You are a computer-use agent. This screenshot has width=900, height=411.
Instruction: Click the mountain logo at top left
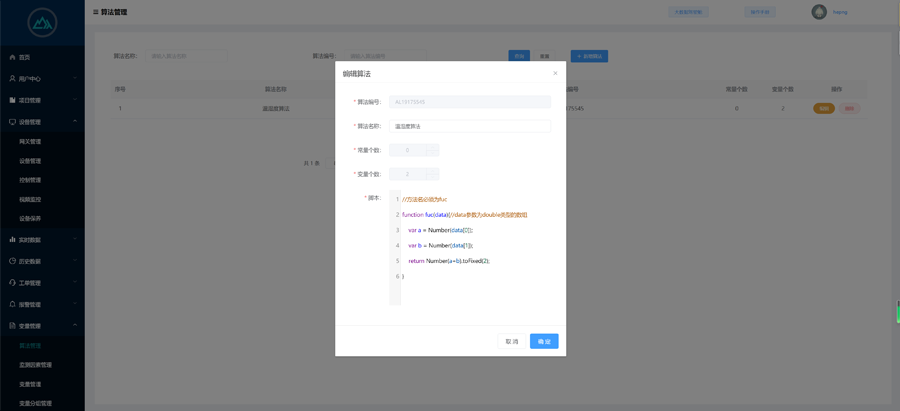pos(42,22)
